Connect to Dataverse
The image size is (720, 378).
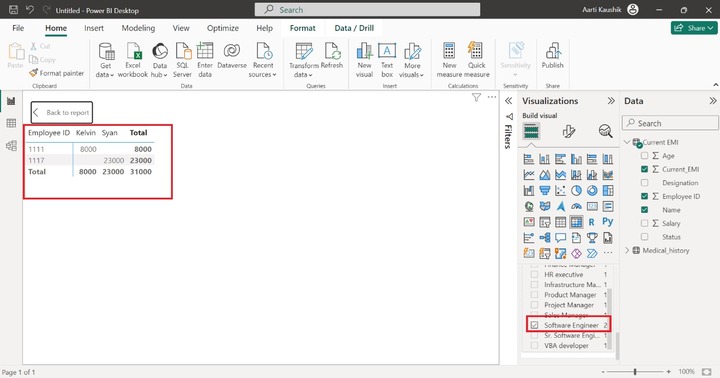click(x=232, y=56)
